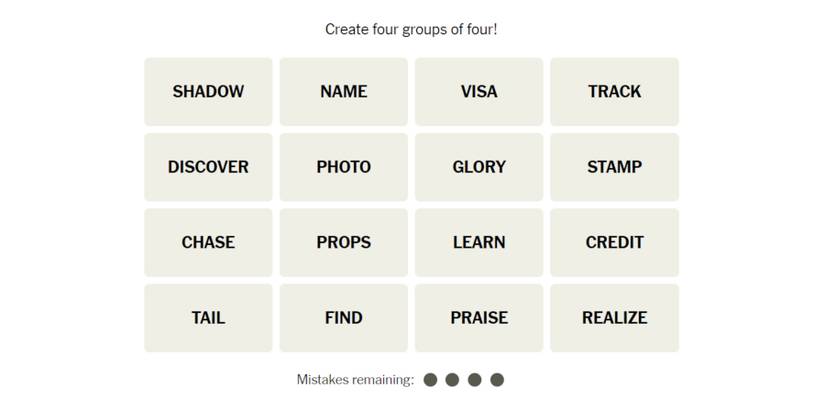Select the TRACK tile
This screenshot has height=413, width=825.
point(614,92)
